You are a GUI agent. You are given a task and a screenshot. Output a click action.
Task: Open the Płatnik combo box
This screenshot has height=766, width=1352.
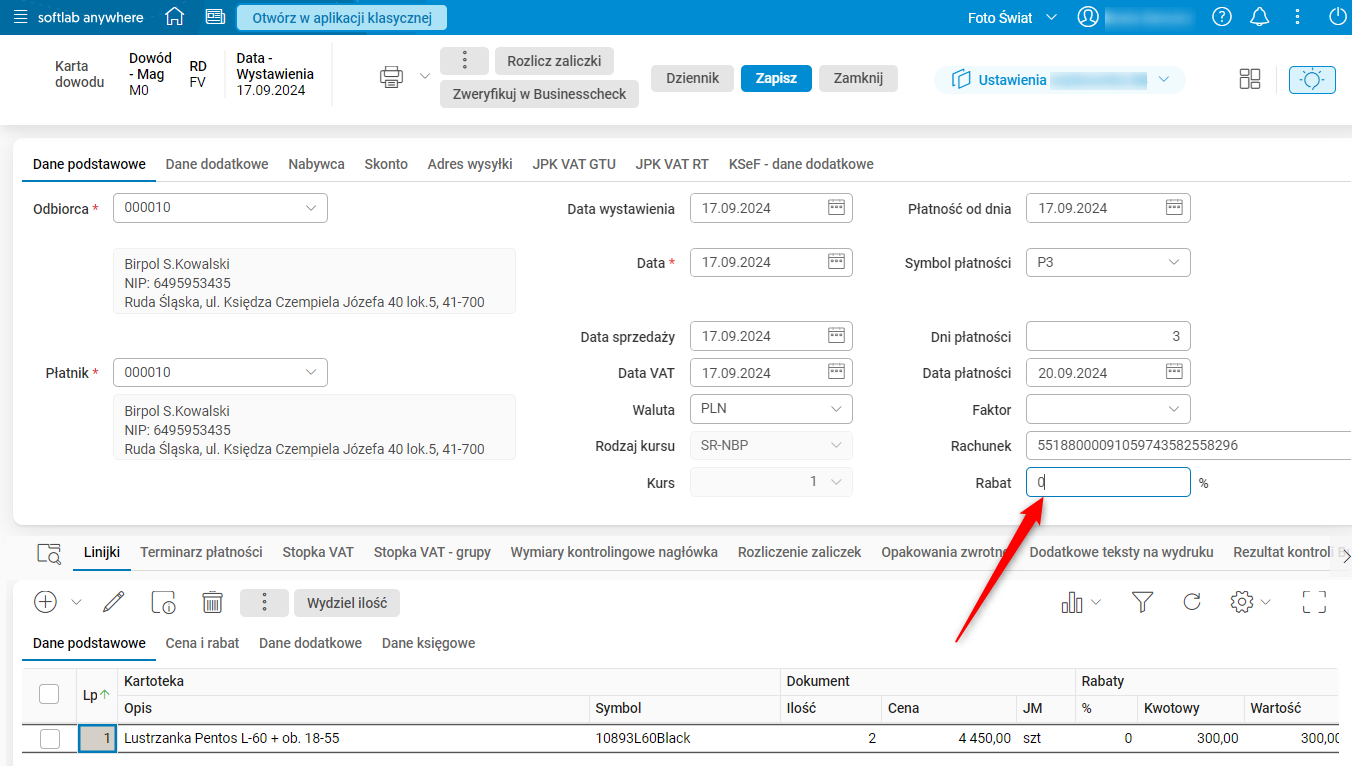click(220, 372)
